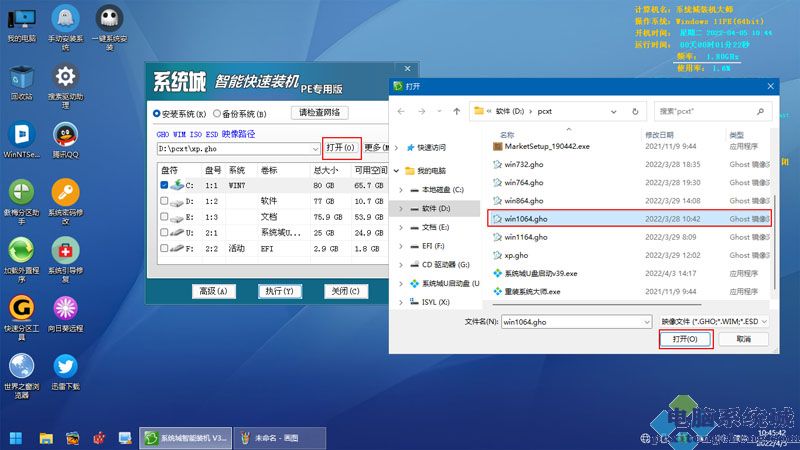Open 搜索驱动助理 gear icon
800x450 pixels.
pyautogui.click(x=65, y=86)
